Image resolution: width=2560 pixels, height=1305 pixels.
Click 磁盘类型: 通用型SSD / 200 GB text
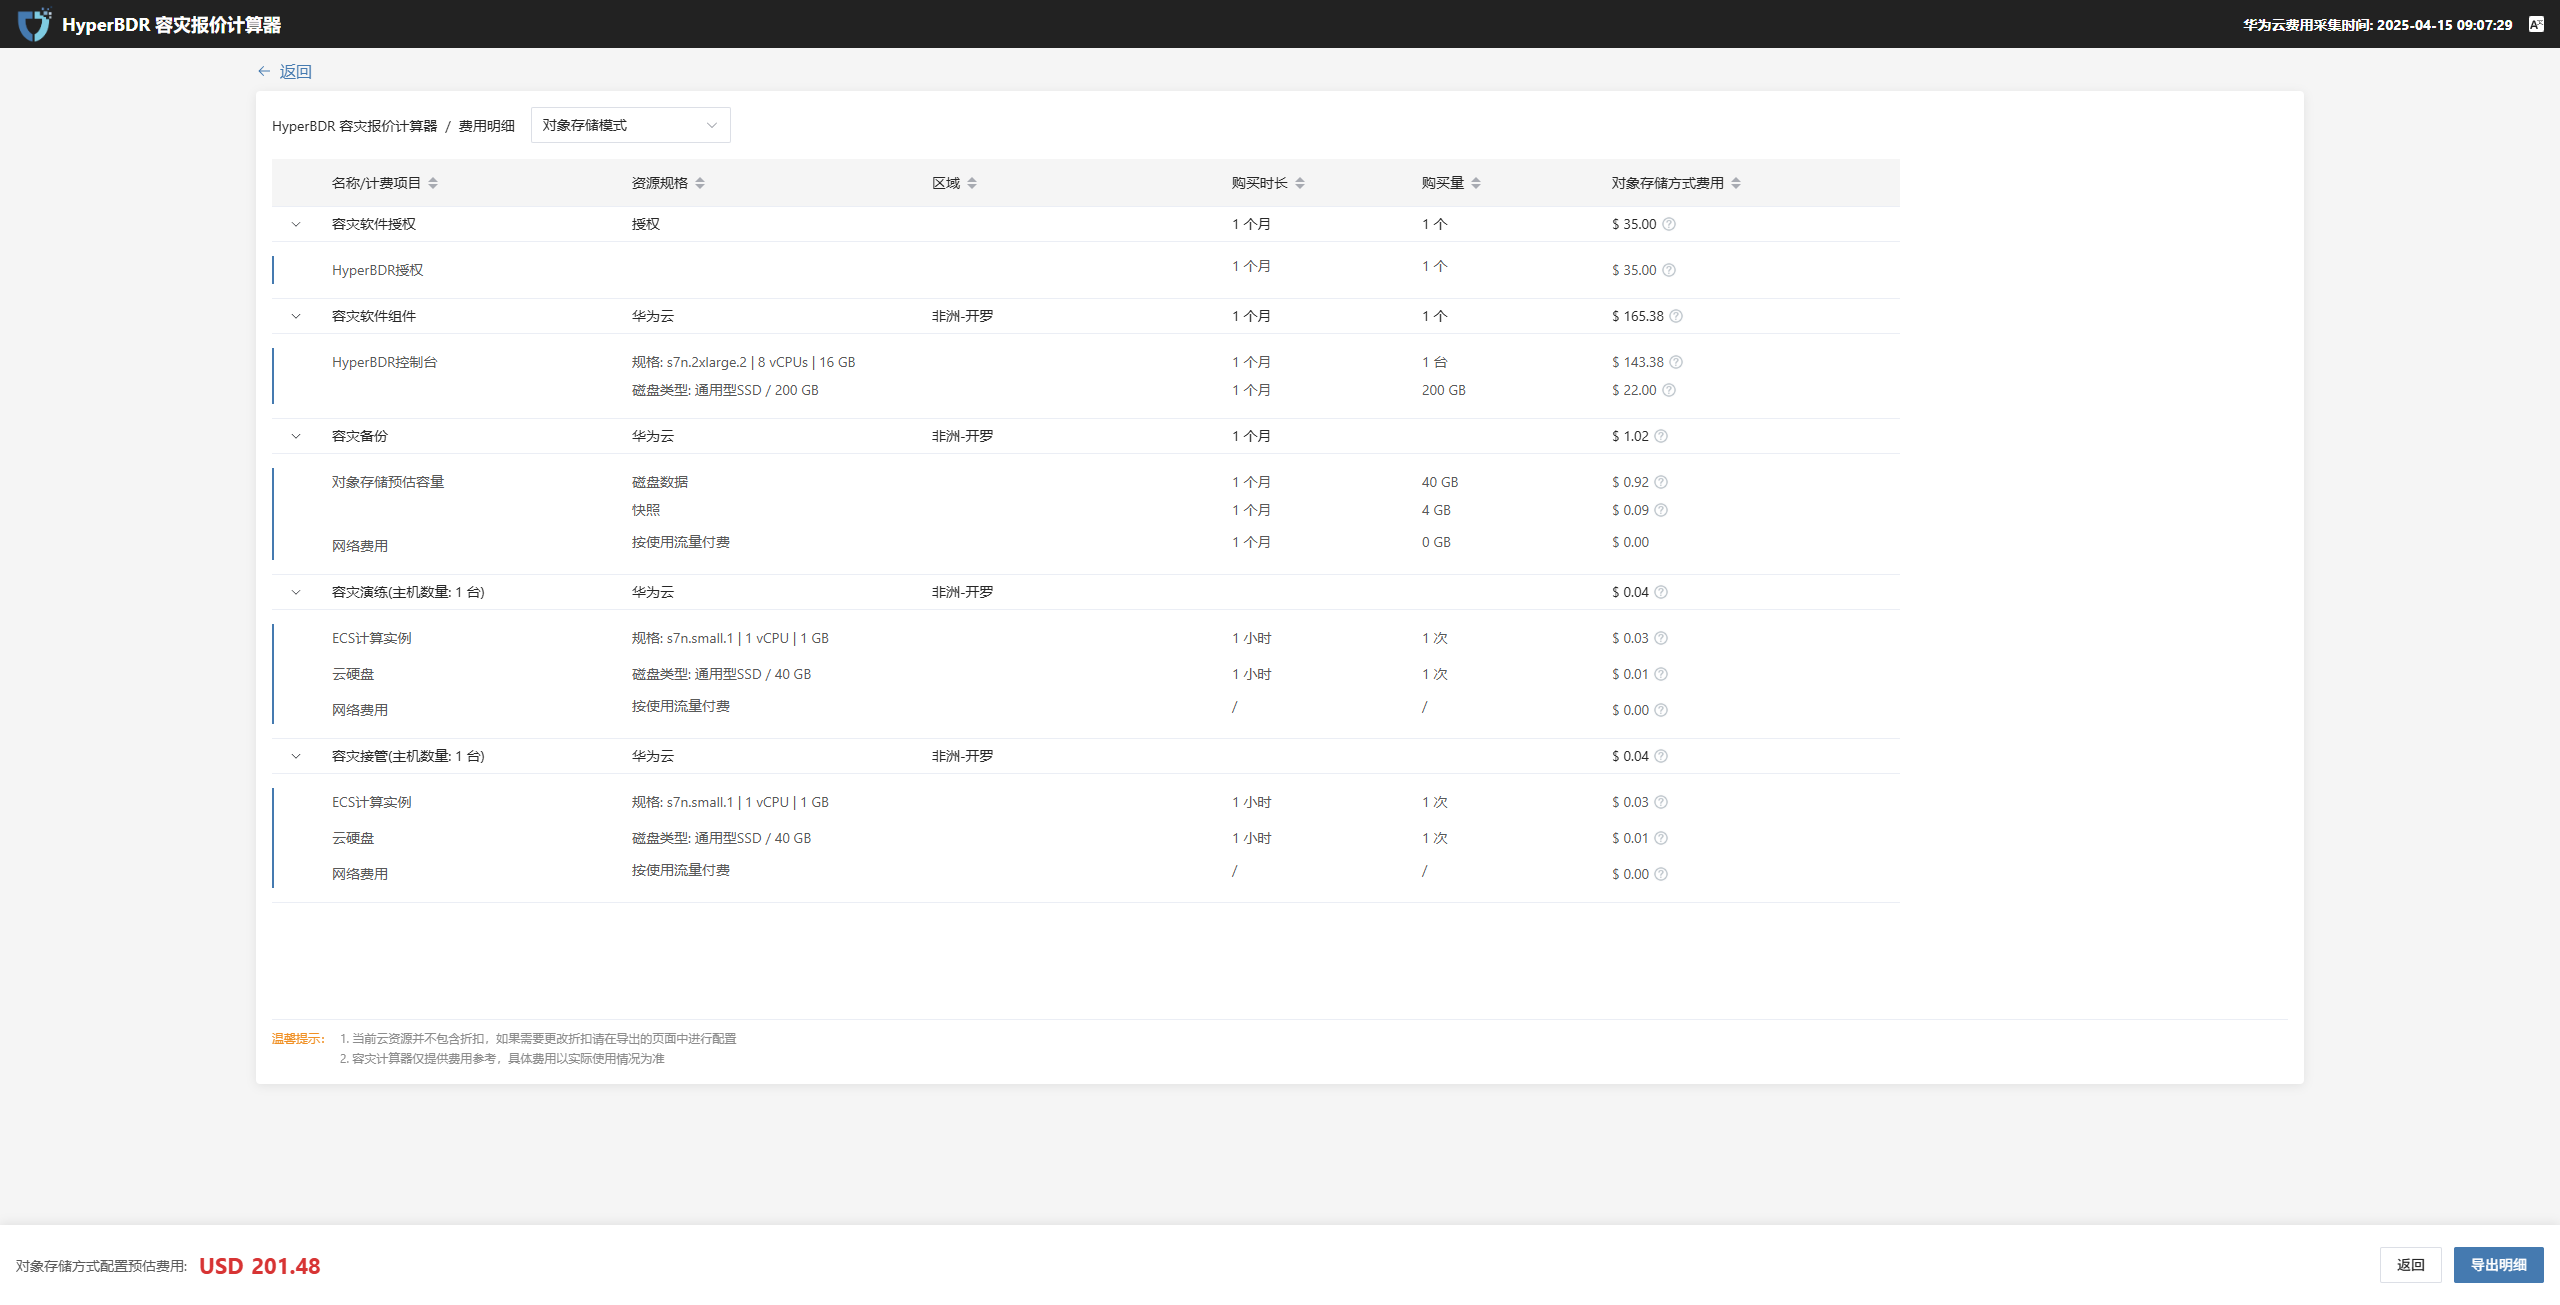(725, 390)
